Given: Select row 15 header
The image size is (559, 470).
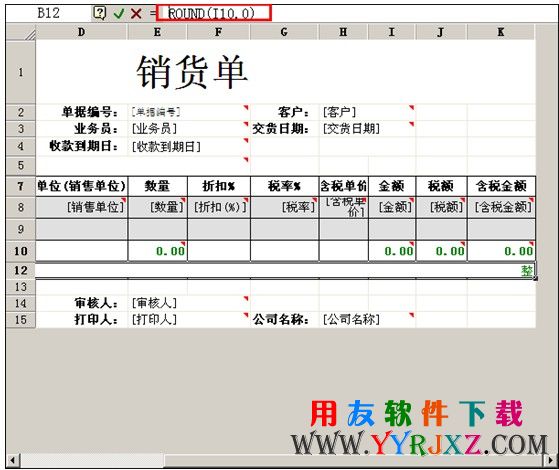Looking at the screenshot, I should 21,320.
